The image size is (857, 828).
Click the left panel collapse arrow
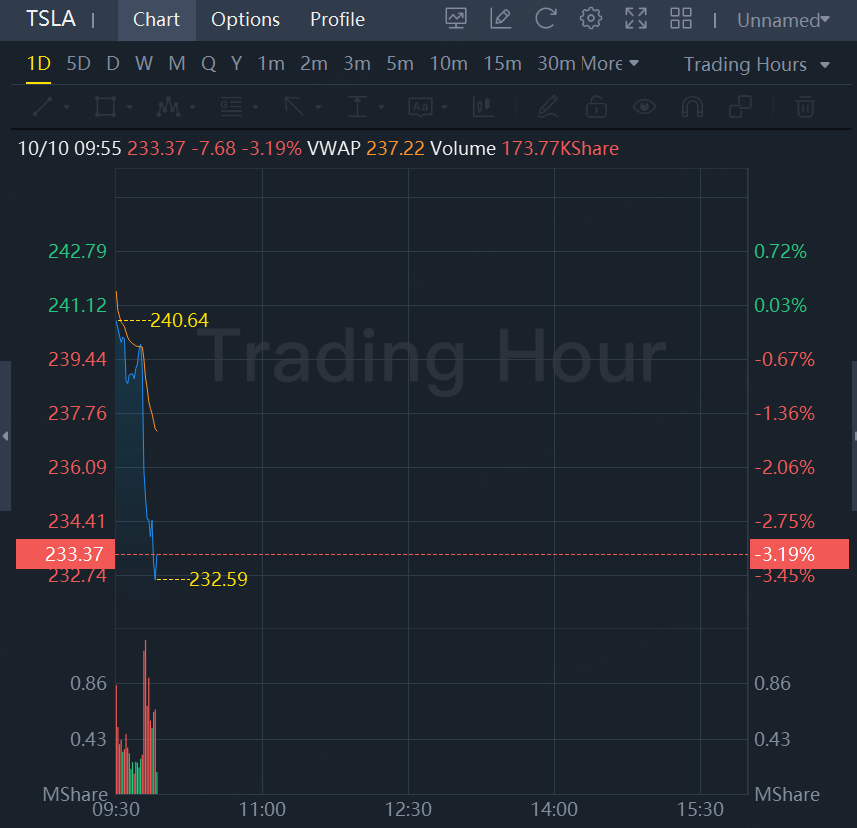(5, 436)
